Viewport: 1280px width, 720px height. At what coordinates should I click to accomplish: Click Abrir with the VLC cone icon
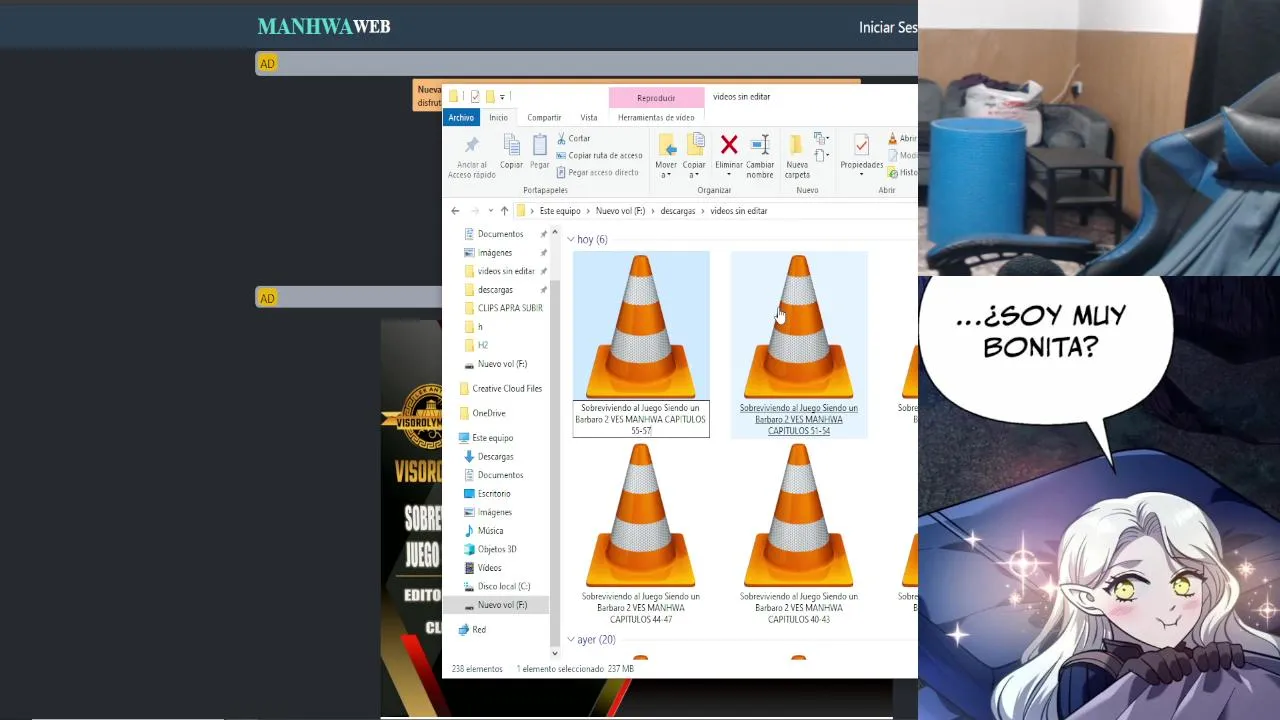tap(901, 139)
